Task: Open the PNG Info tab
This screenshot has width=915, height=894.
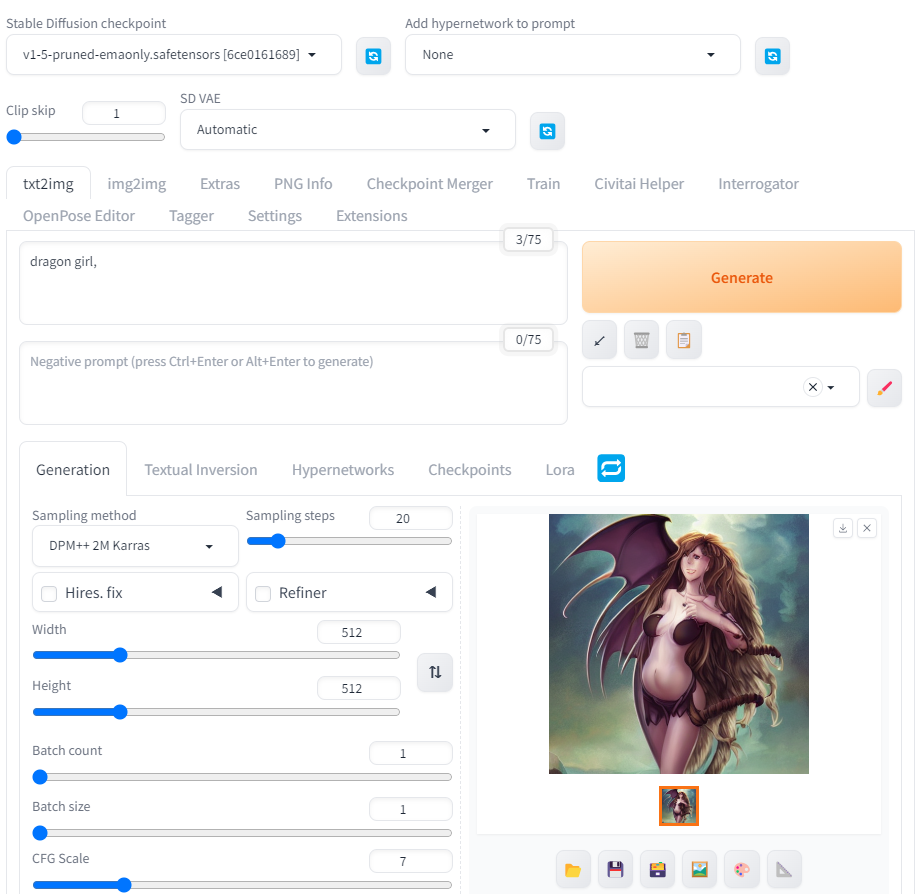Action: 303,184
